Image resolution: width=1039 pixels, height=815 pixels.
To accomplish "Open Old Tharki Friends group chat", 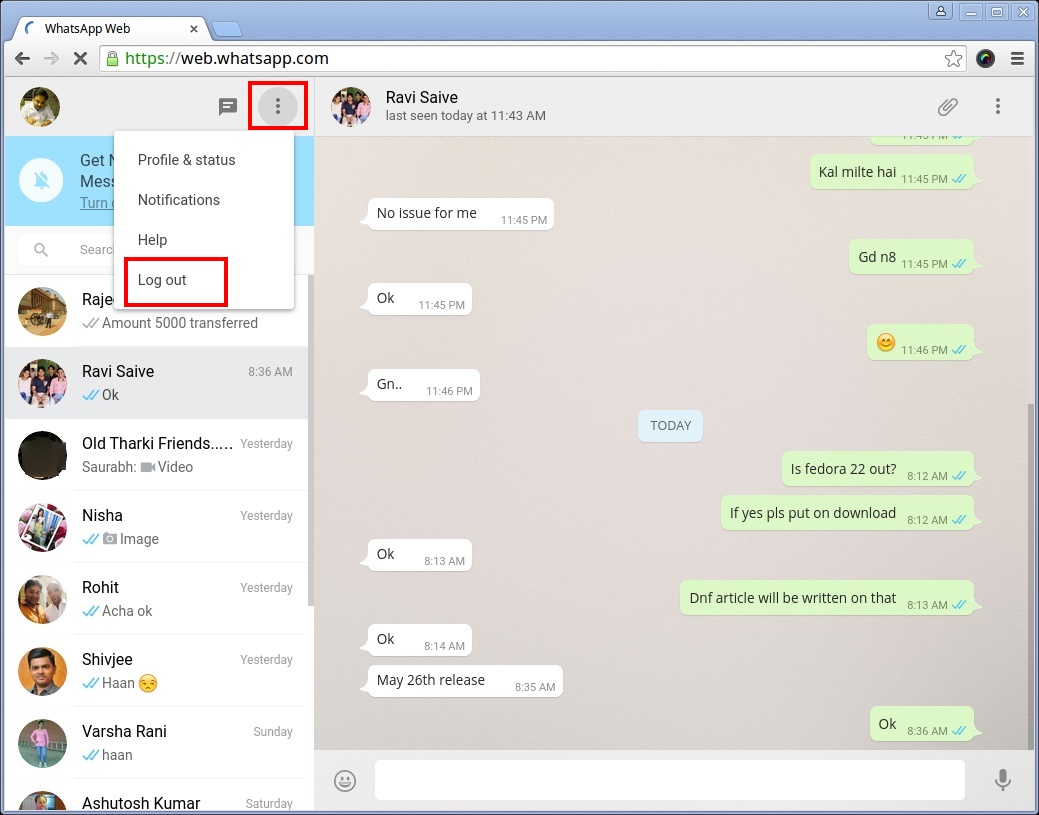I will point(156,455).
